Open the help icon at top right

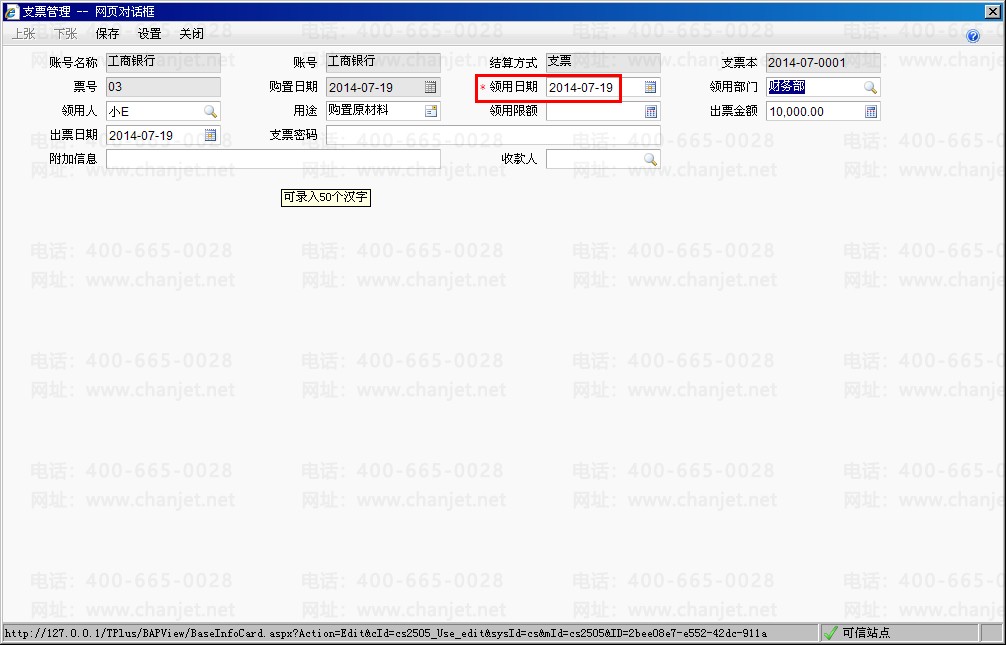coord(973,37)
